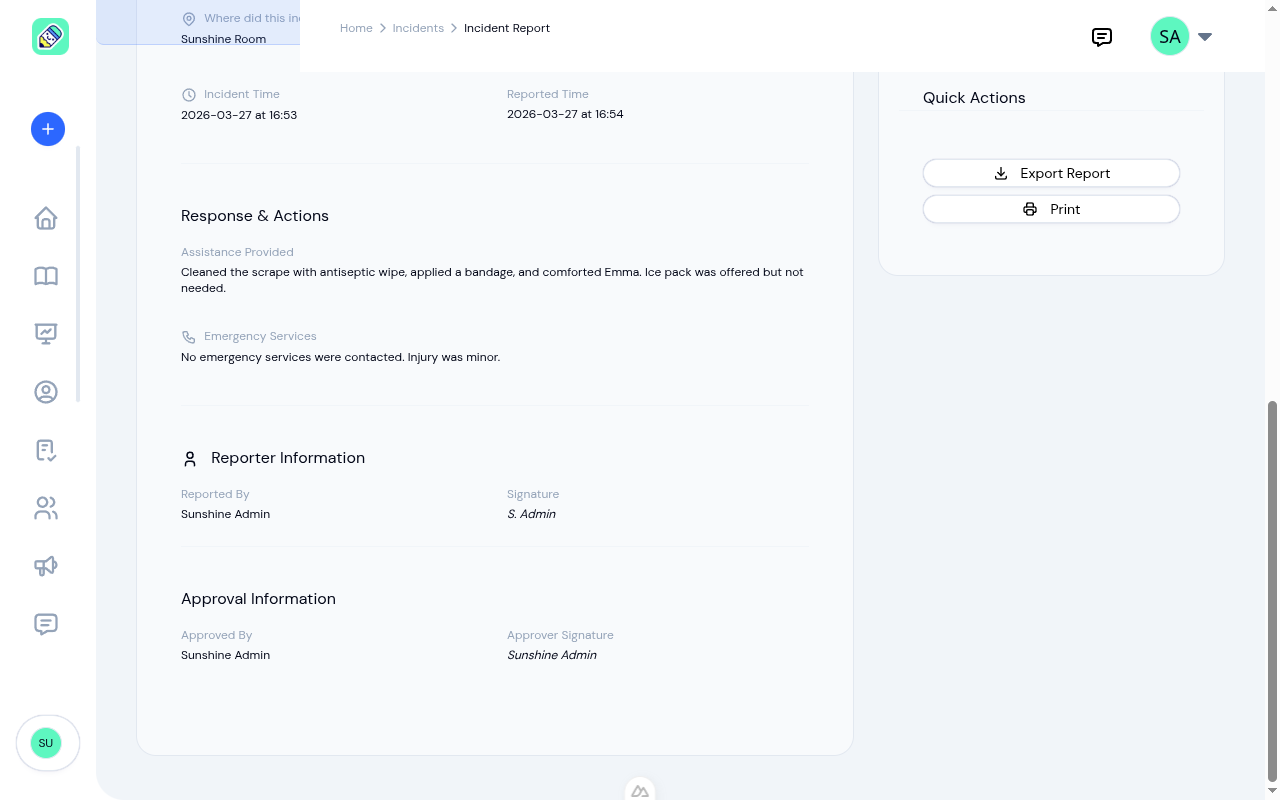
Task: Click the page vertical scrollbar thumb
Action: coord(1272,591)
